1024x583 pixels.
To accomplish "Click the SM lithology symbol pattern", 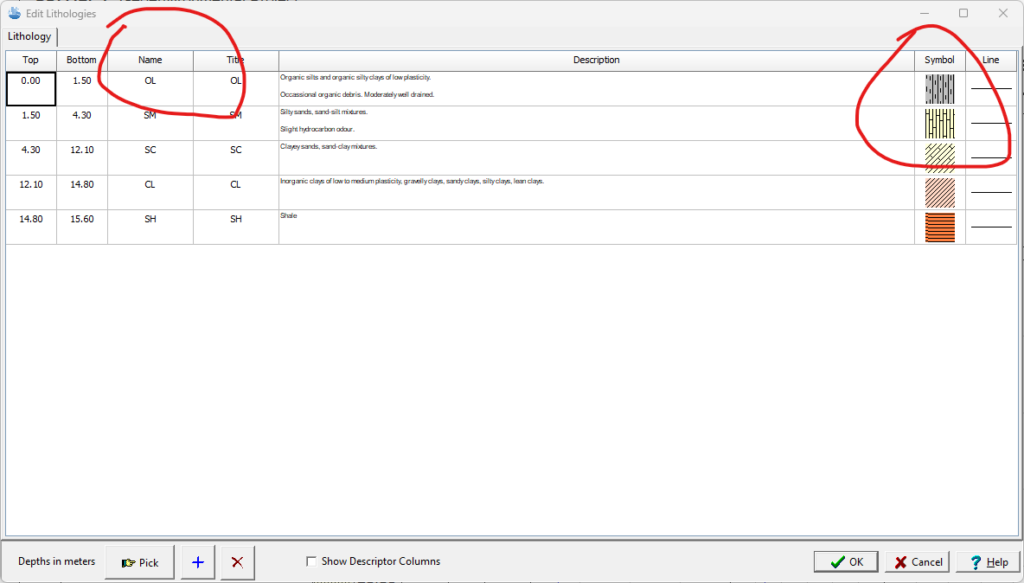I will tap(939, 123).
